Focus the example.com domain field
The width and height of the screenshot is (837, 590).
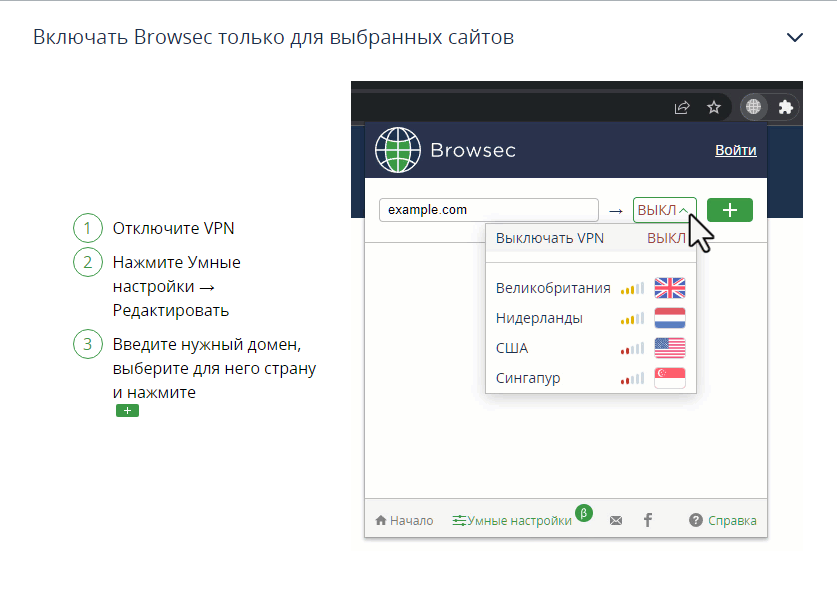488,210
